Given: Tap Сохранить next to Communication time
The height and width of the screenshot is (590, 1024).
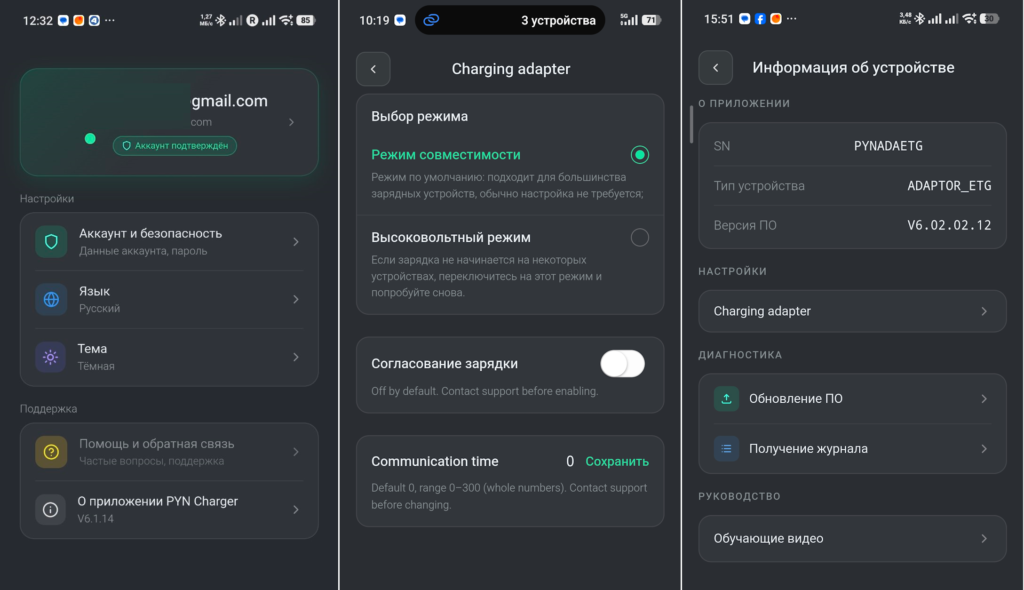Looking at the screenshot, I should pyautogui.click(x=617, y=461).
